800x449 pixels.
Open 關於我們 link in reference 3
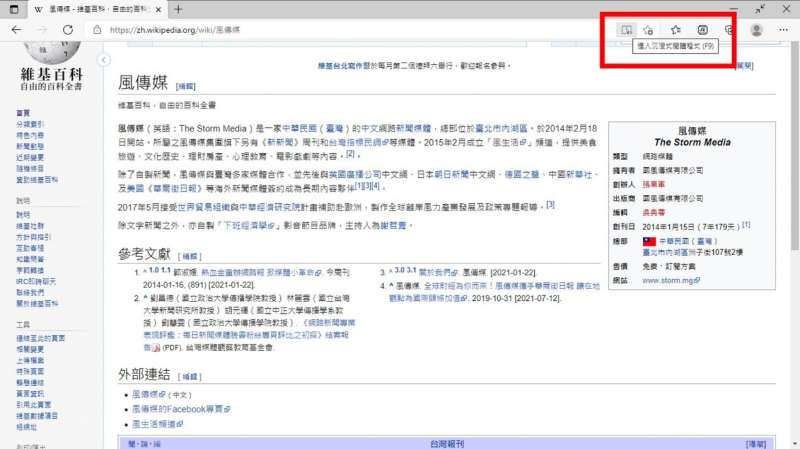(437, 272)
